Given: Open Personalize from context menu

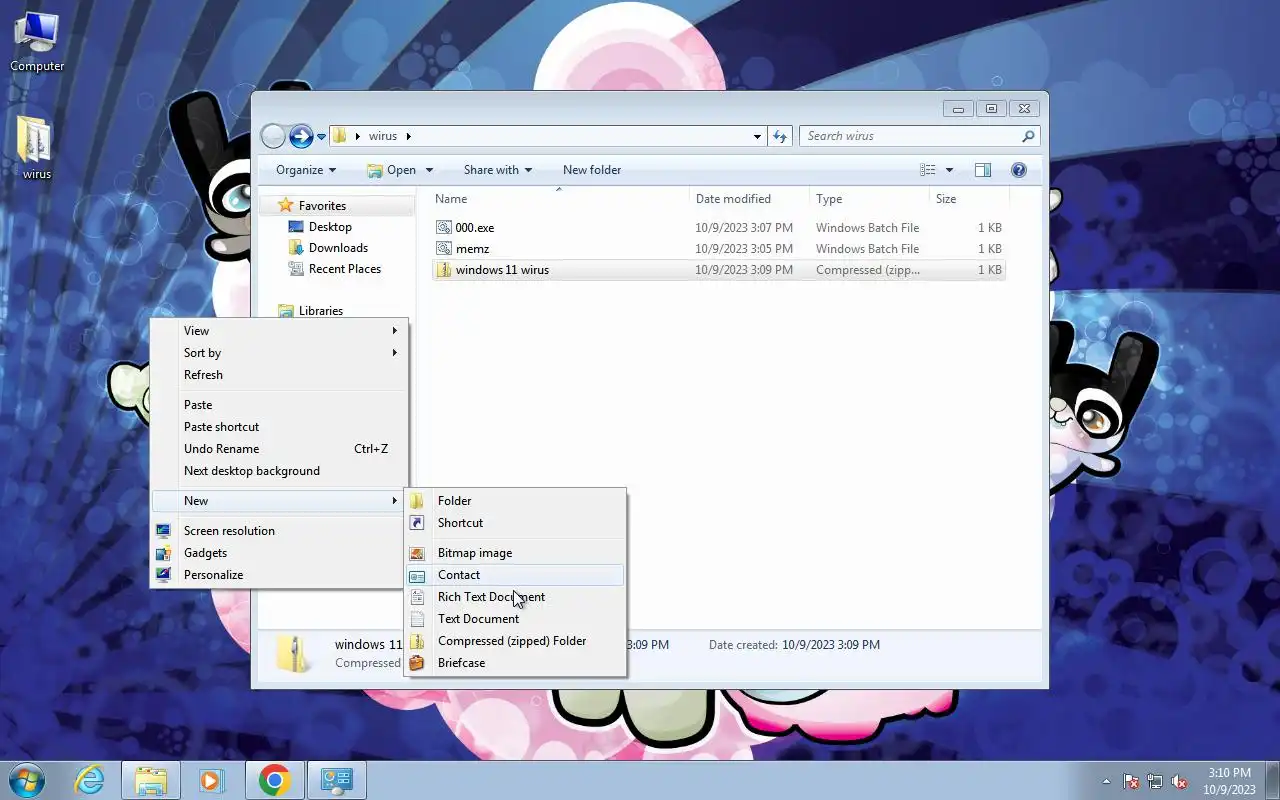Looking at the screenshot, I should 279,575.
